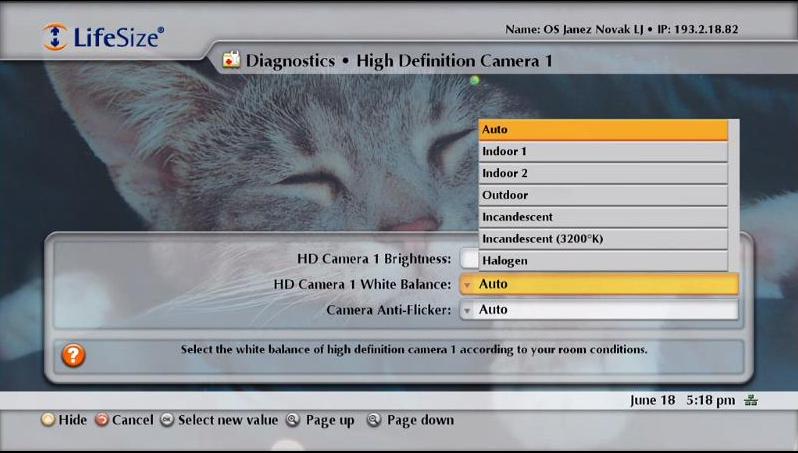Image resolution: width=798 pixels, height=453 pixels.
Task: Open the Camera Anti-Flicker dropdown
Action: 599,310
